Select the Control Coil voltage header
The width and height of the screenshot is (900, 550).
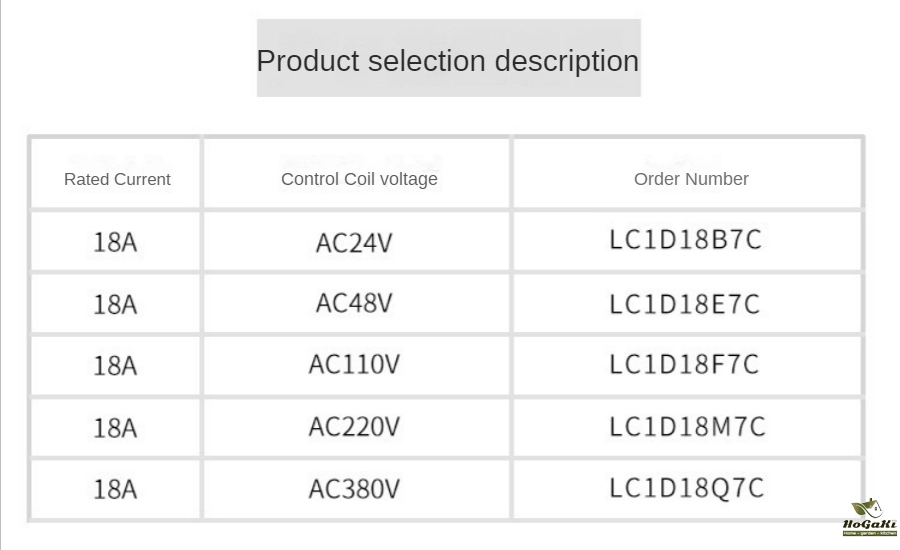pos(359,179)
